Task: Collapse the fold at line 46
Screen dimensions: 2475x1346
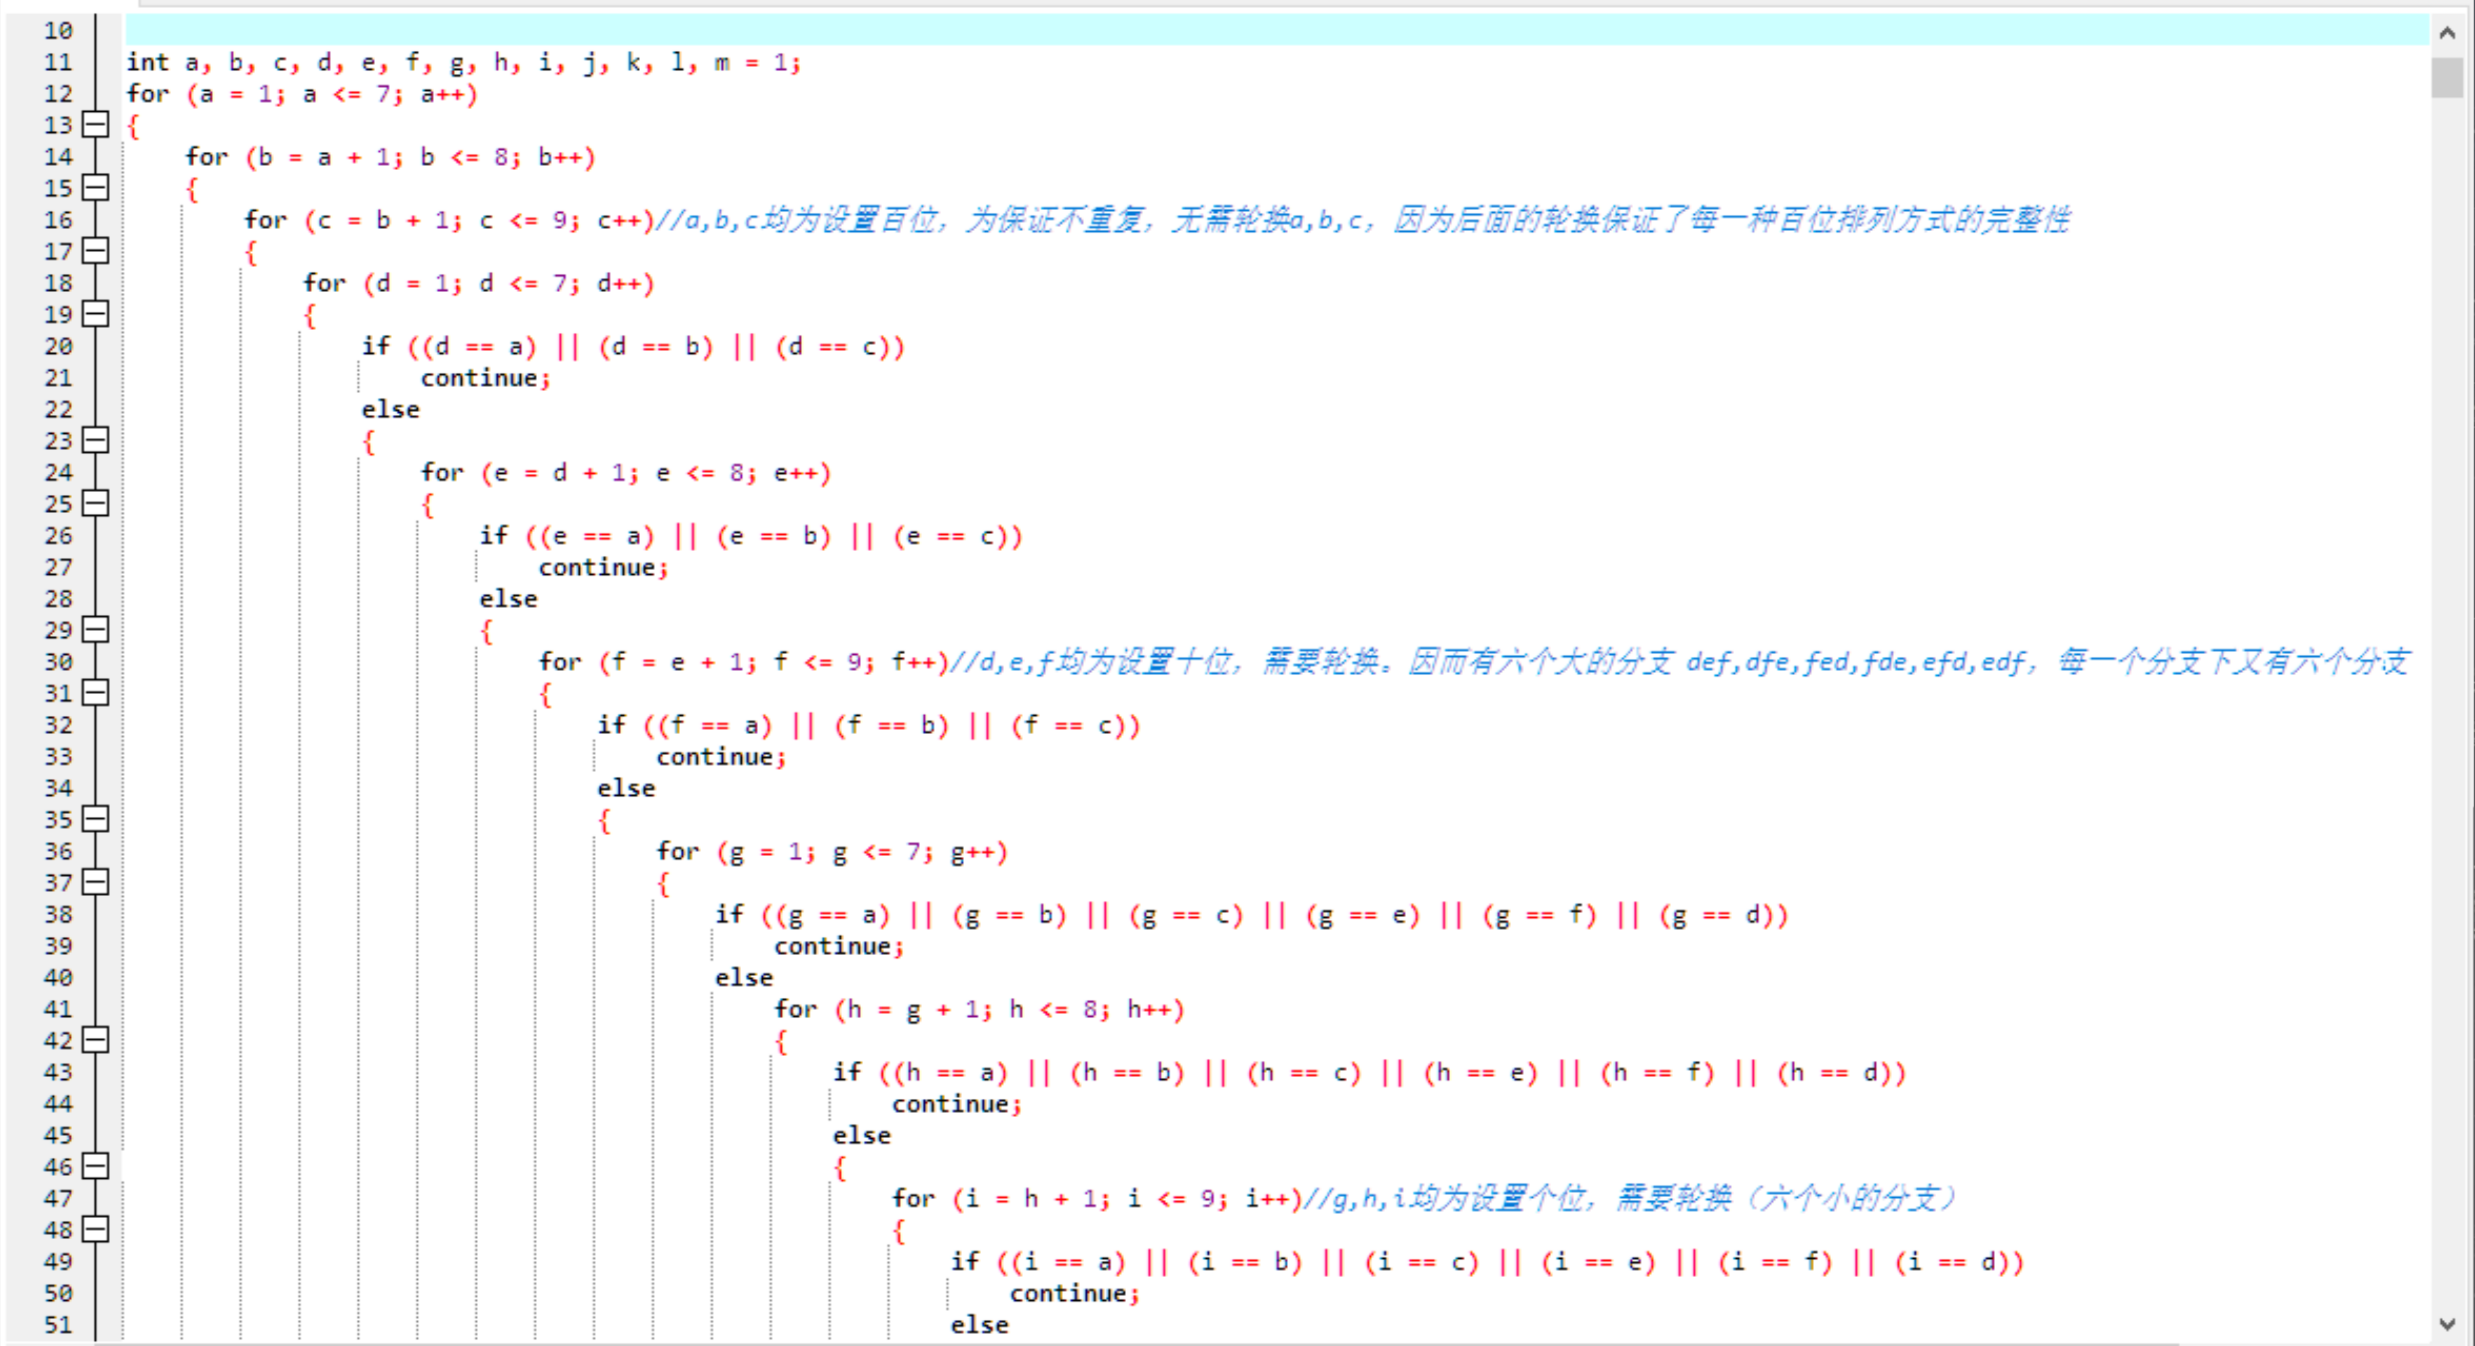Action: (x=93, y=1166)
